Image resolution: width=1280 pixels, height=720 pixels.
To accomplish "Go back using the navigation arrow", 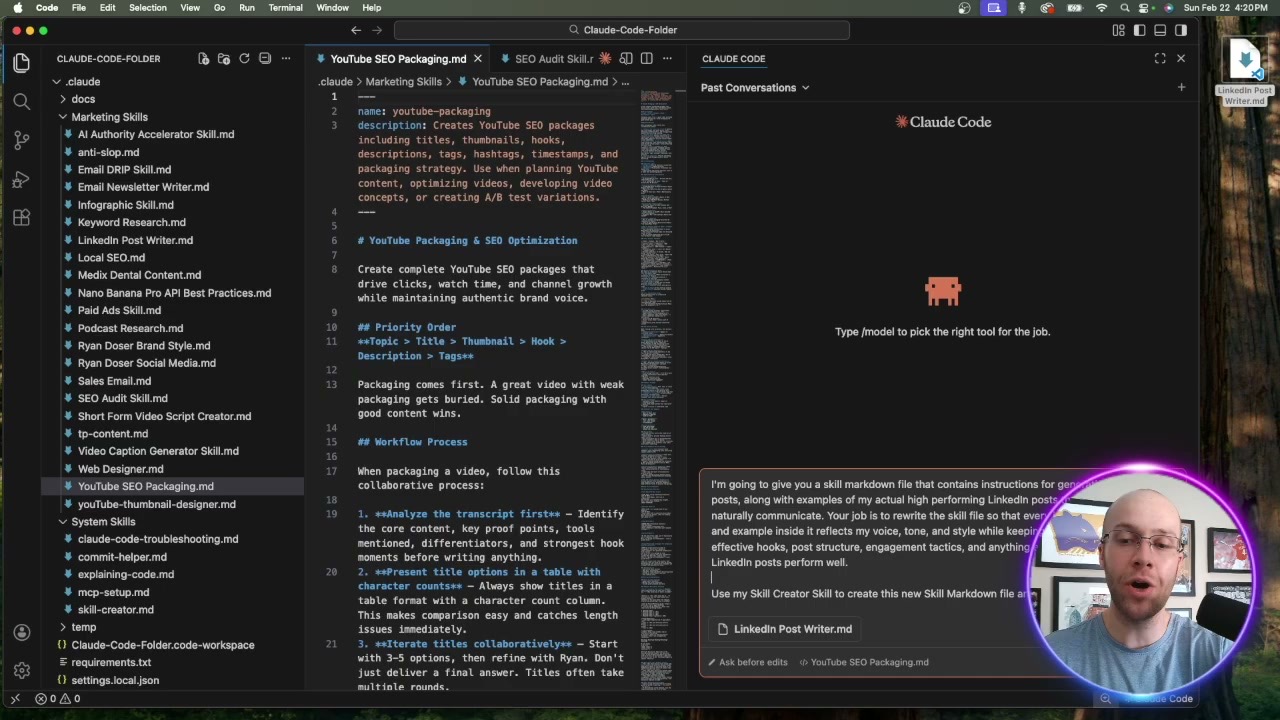I will (356, 30).
